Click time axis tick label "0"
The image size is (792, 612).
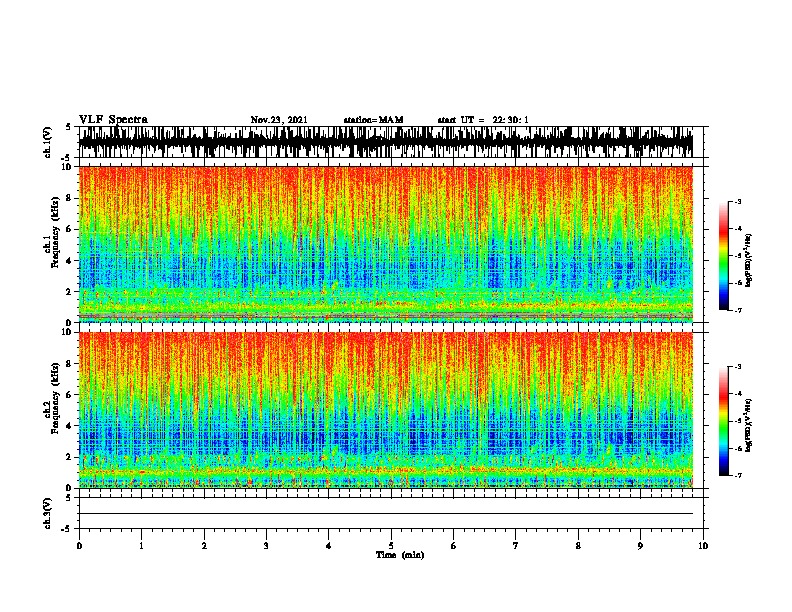79,545
